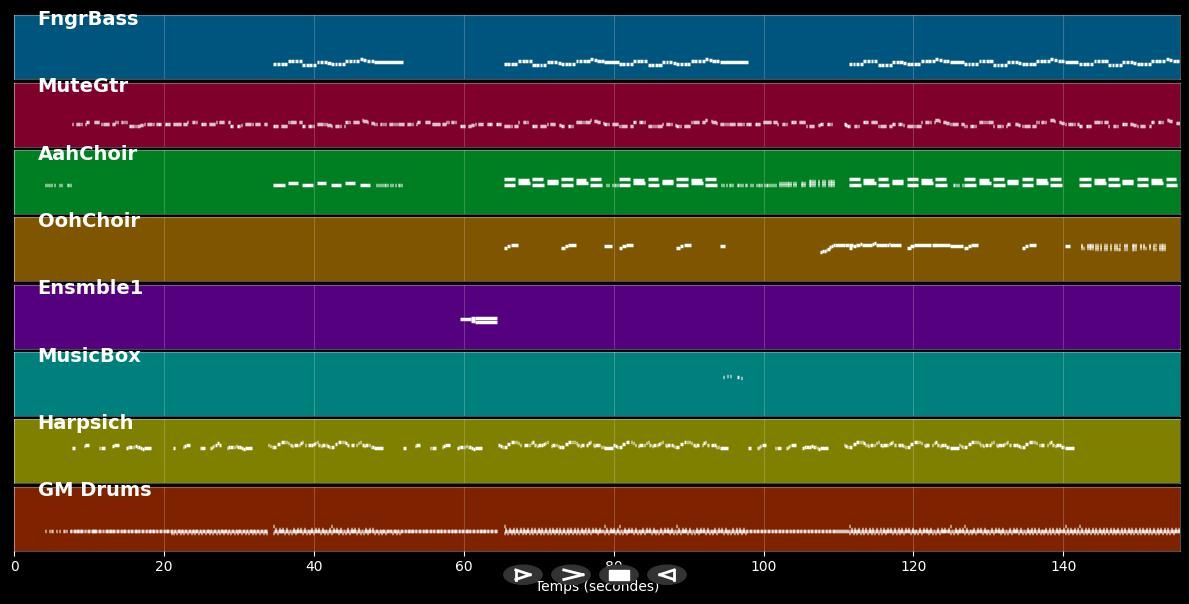Click the AahChoir track name
The width and height of the screenshot is (1189, 604).
pyautogui.click(x=87, y=154)
